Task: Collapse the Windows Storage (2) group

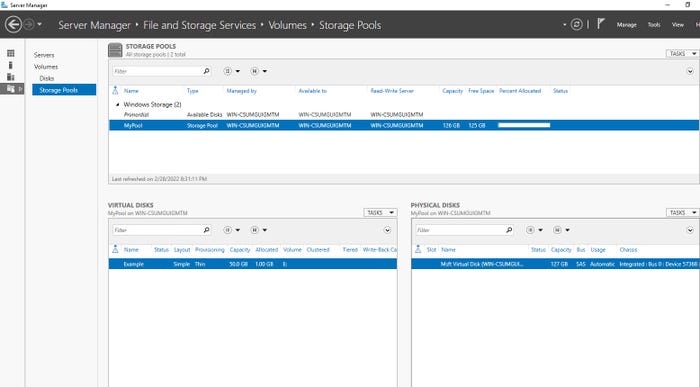Action: tap(117, 104)
